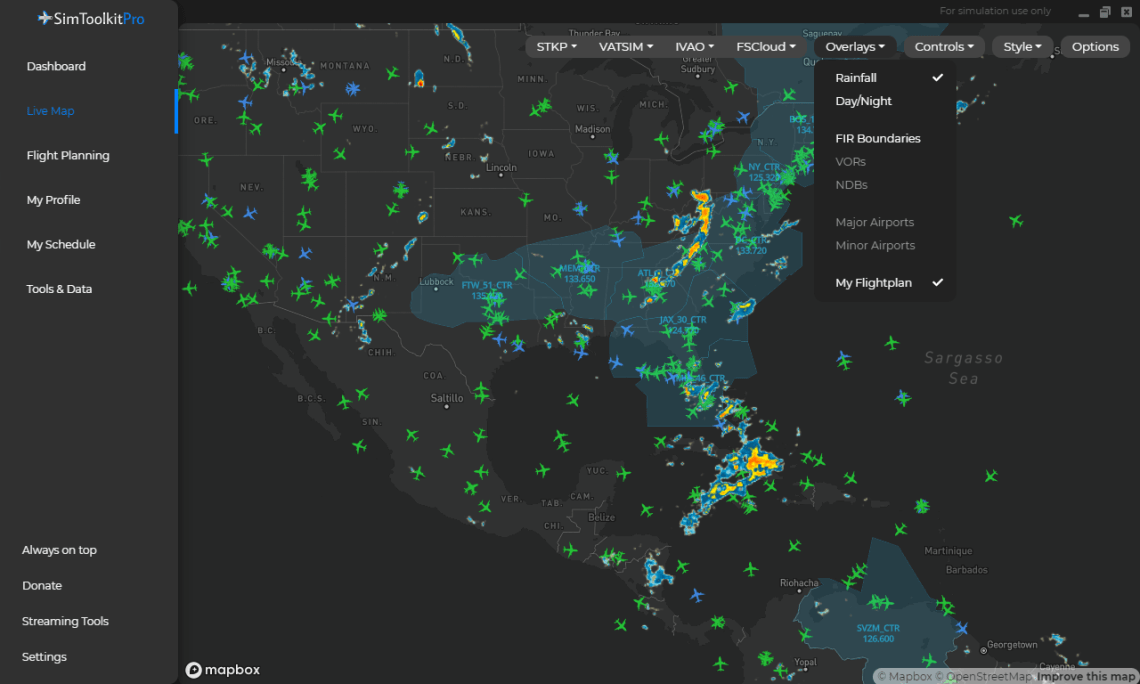Follow the Improve this map link
The width and height of the screenshot is (1140, 684).
click(x=1085, y=677)
